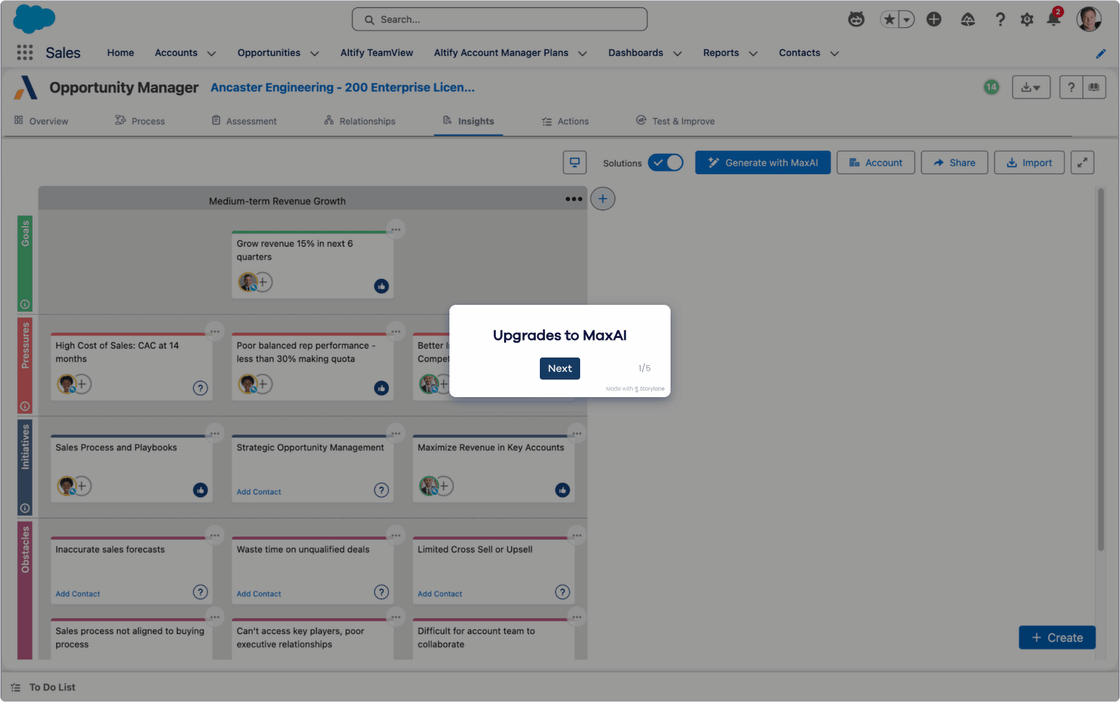Open the book guide icon
Viewport: 1120px width, 702px height.
click(x=1094, y=87)
